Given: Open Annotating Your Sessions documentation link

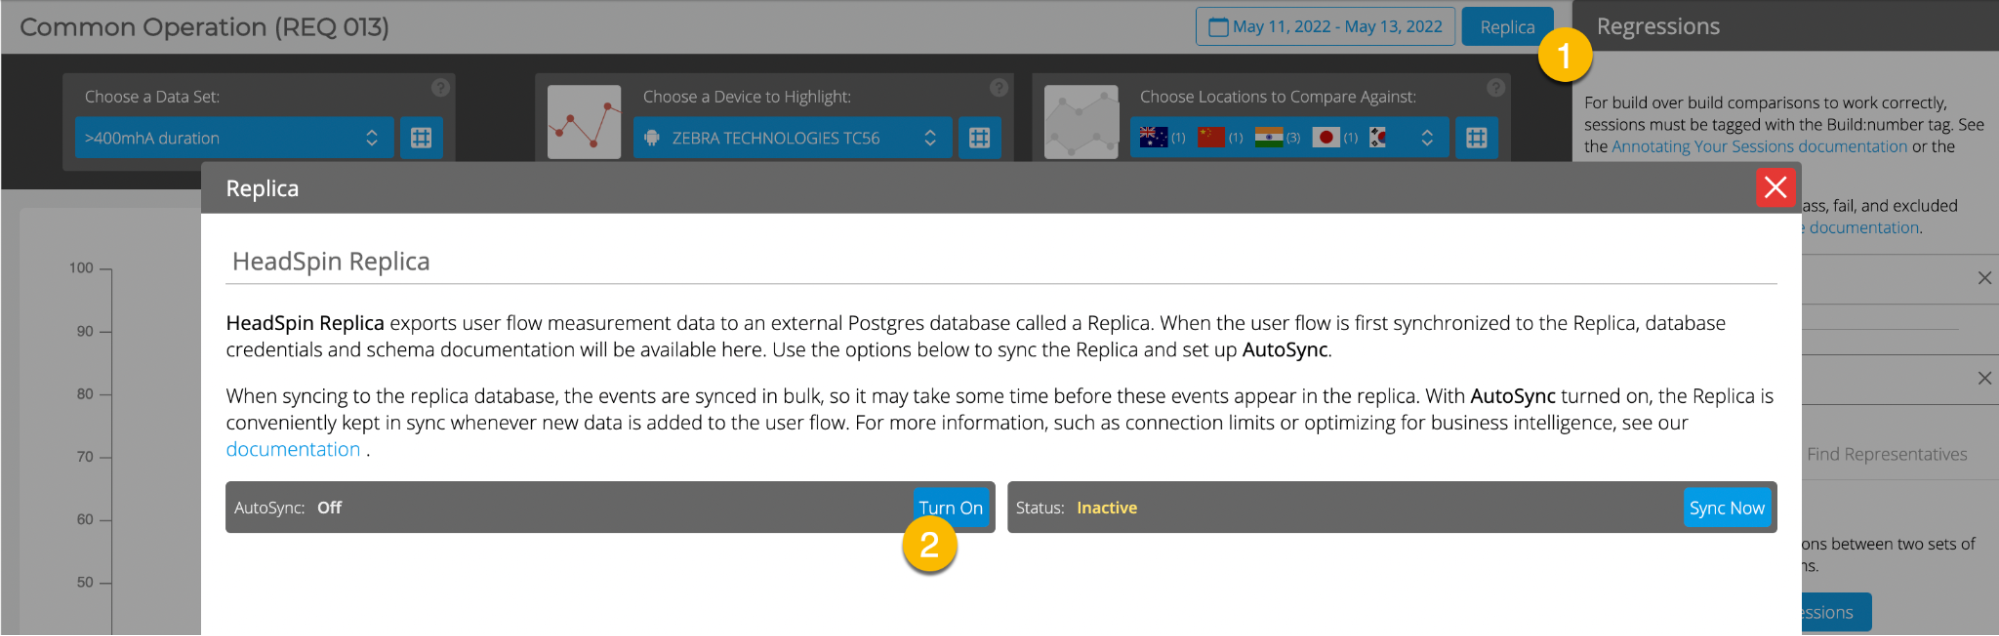Looking at the screenshot, I should [1759, 147].
